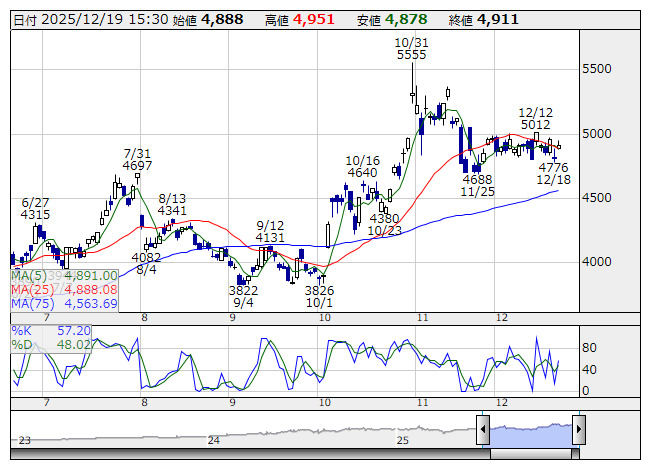Click the 9/4 low label 3822
Image resolution: width=653 pixels, height=470 pixels.
pos(243,290)
